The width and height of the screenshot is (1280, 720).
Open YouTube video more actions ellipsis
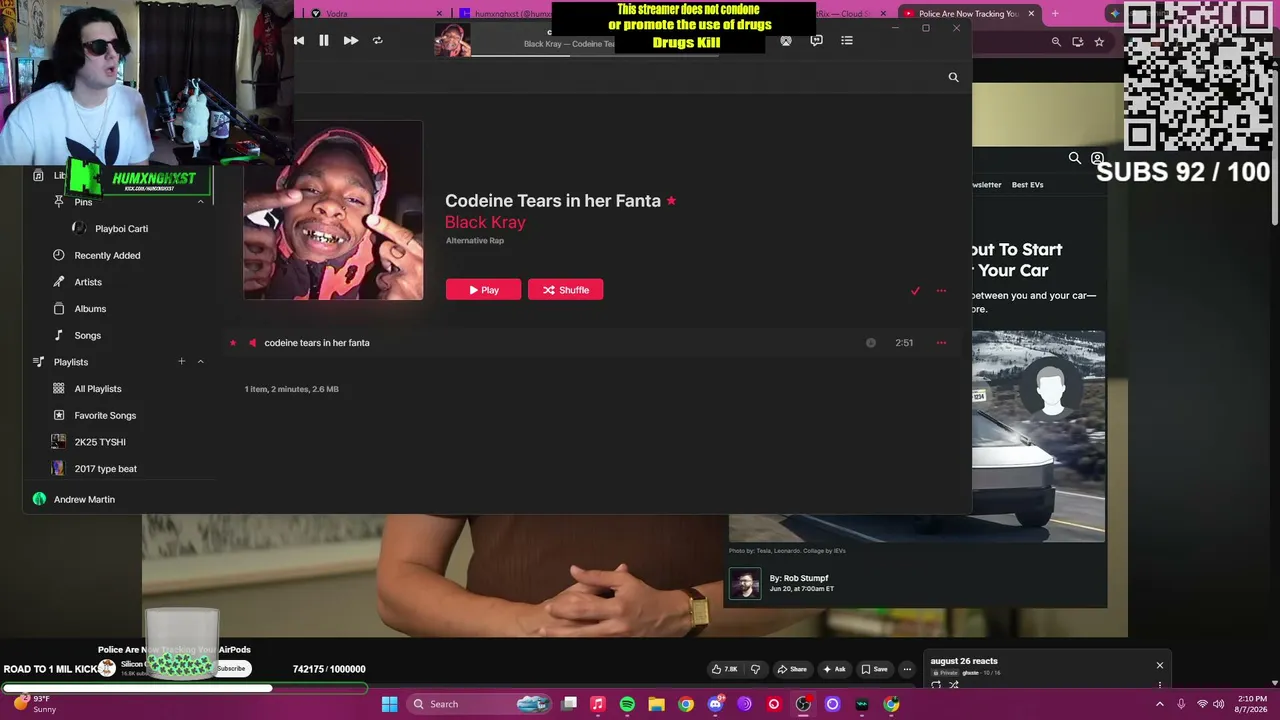tap(907, 669)
